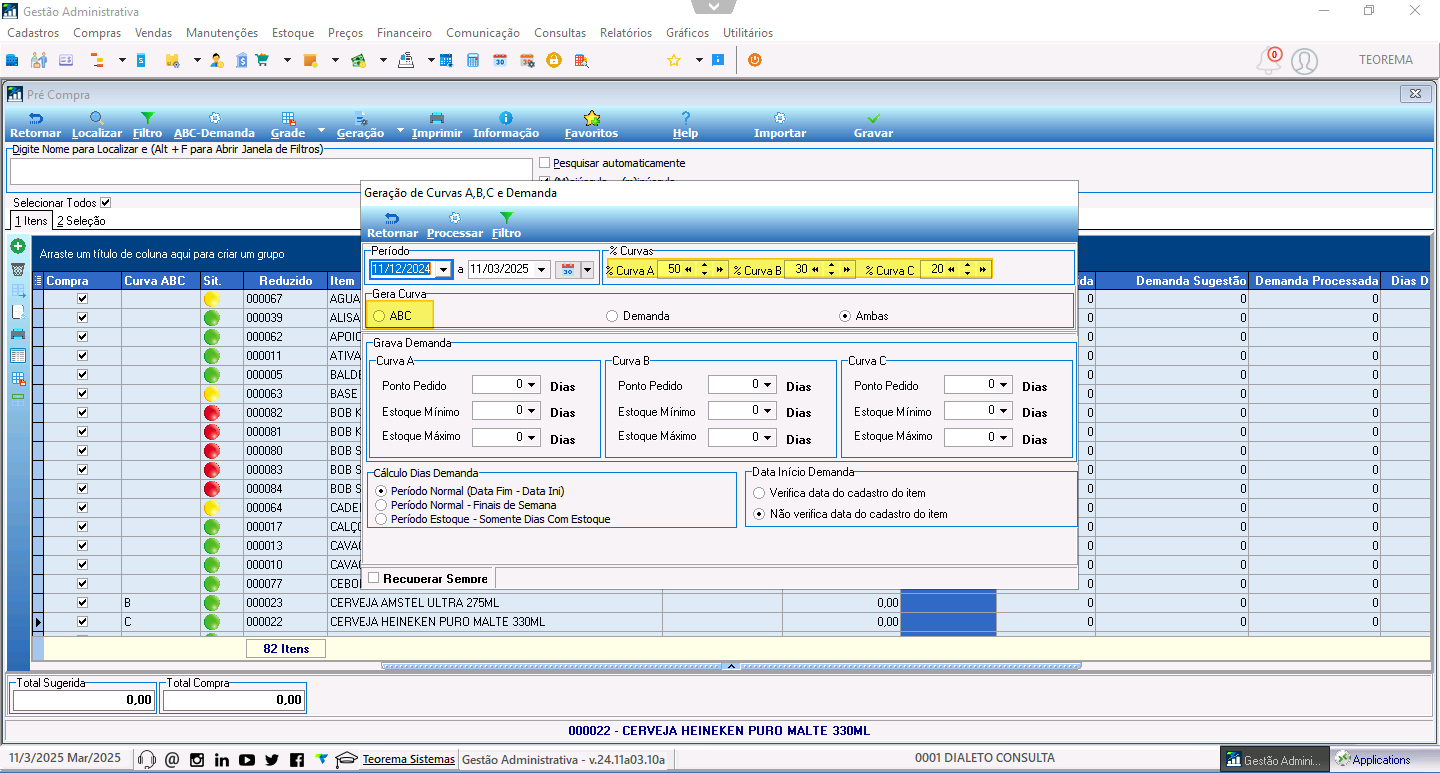Click the Retornar icon in the curve dialog
This screenshot has height=773, width=1440.
pos(392,218)
